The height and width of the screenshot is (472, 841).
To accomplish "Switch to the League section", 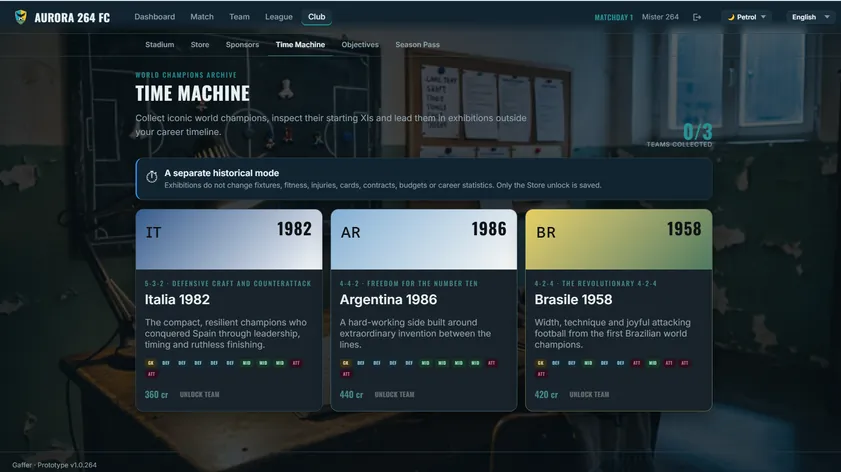I will (x=279, y=17).
